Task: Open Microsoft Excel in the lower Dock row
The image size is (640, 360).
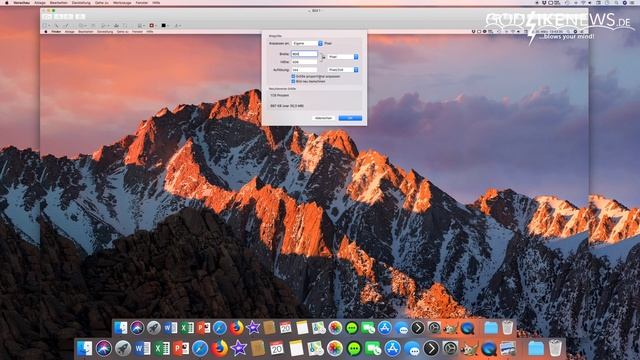Action: 162,348
